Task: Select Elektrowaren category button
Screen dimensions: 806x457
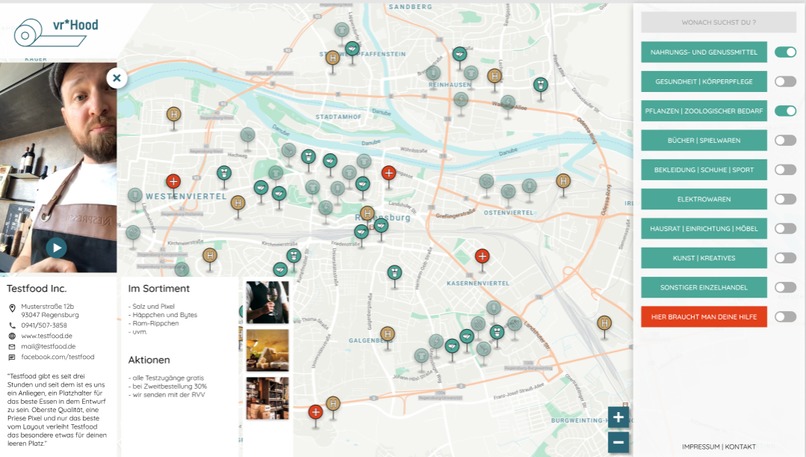Action: tap(704, 199)
